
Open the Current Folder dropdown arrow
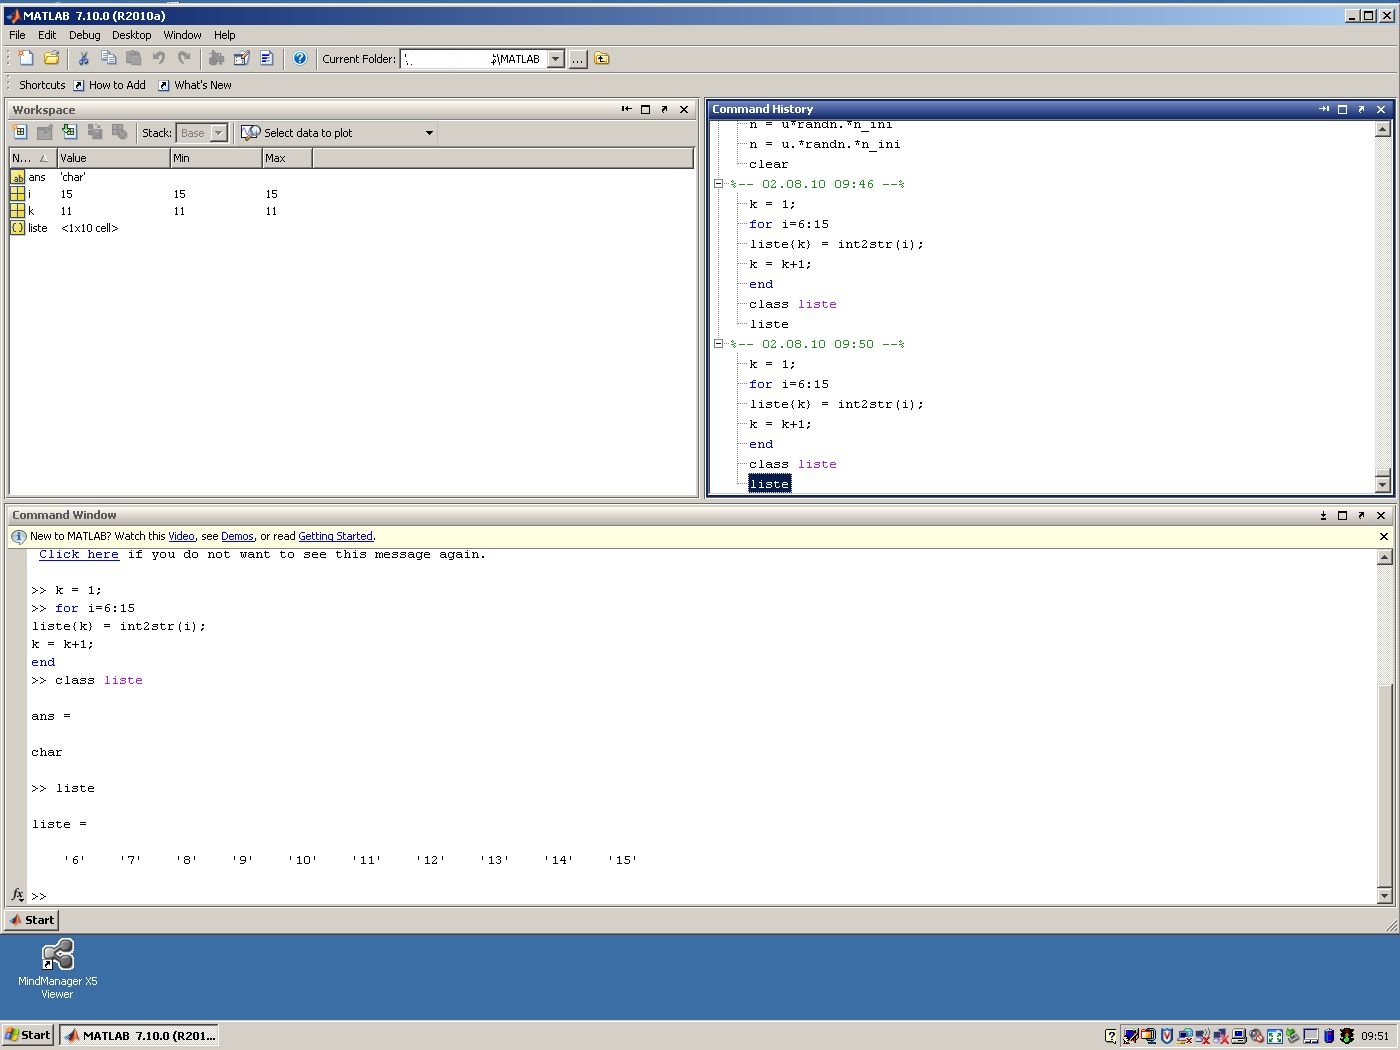(x=556, y=59)
